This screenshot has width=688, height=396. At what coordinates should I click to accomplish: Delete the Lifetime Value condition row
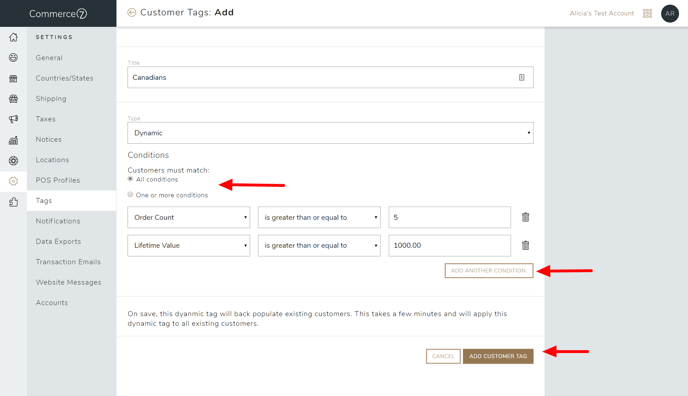(525, 245)
